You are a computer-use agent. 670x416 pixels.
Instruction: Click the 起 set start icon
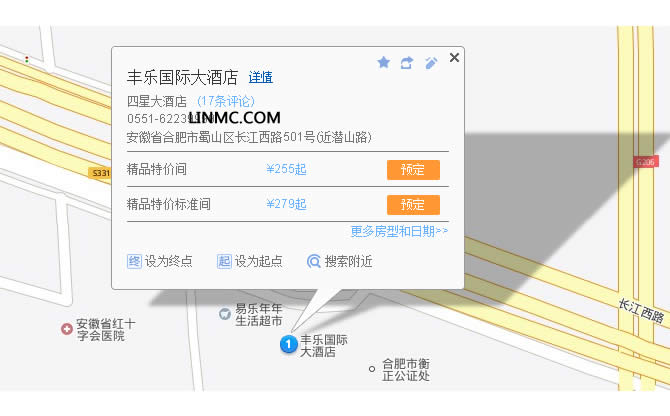pyautogui.click(x=224, y=261)
